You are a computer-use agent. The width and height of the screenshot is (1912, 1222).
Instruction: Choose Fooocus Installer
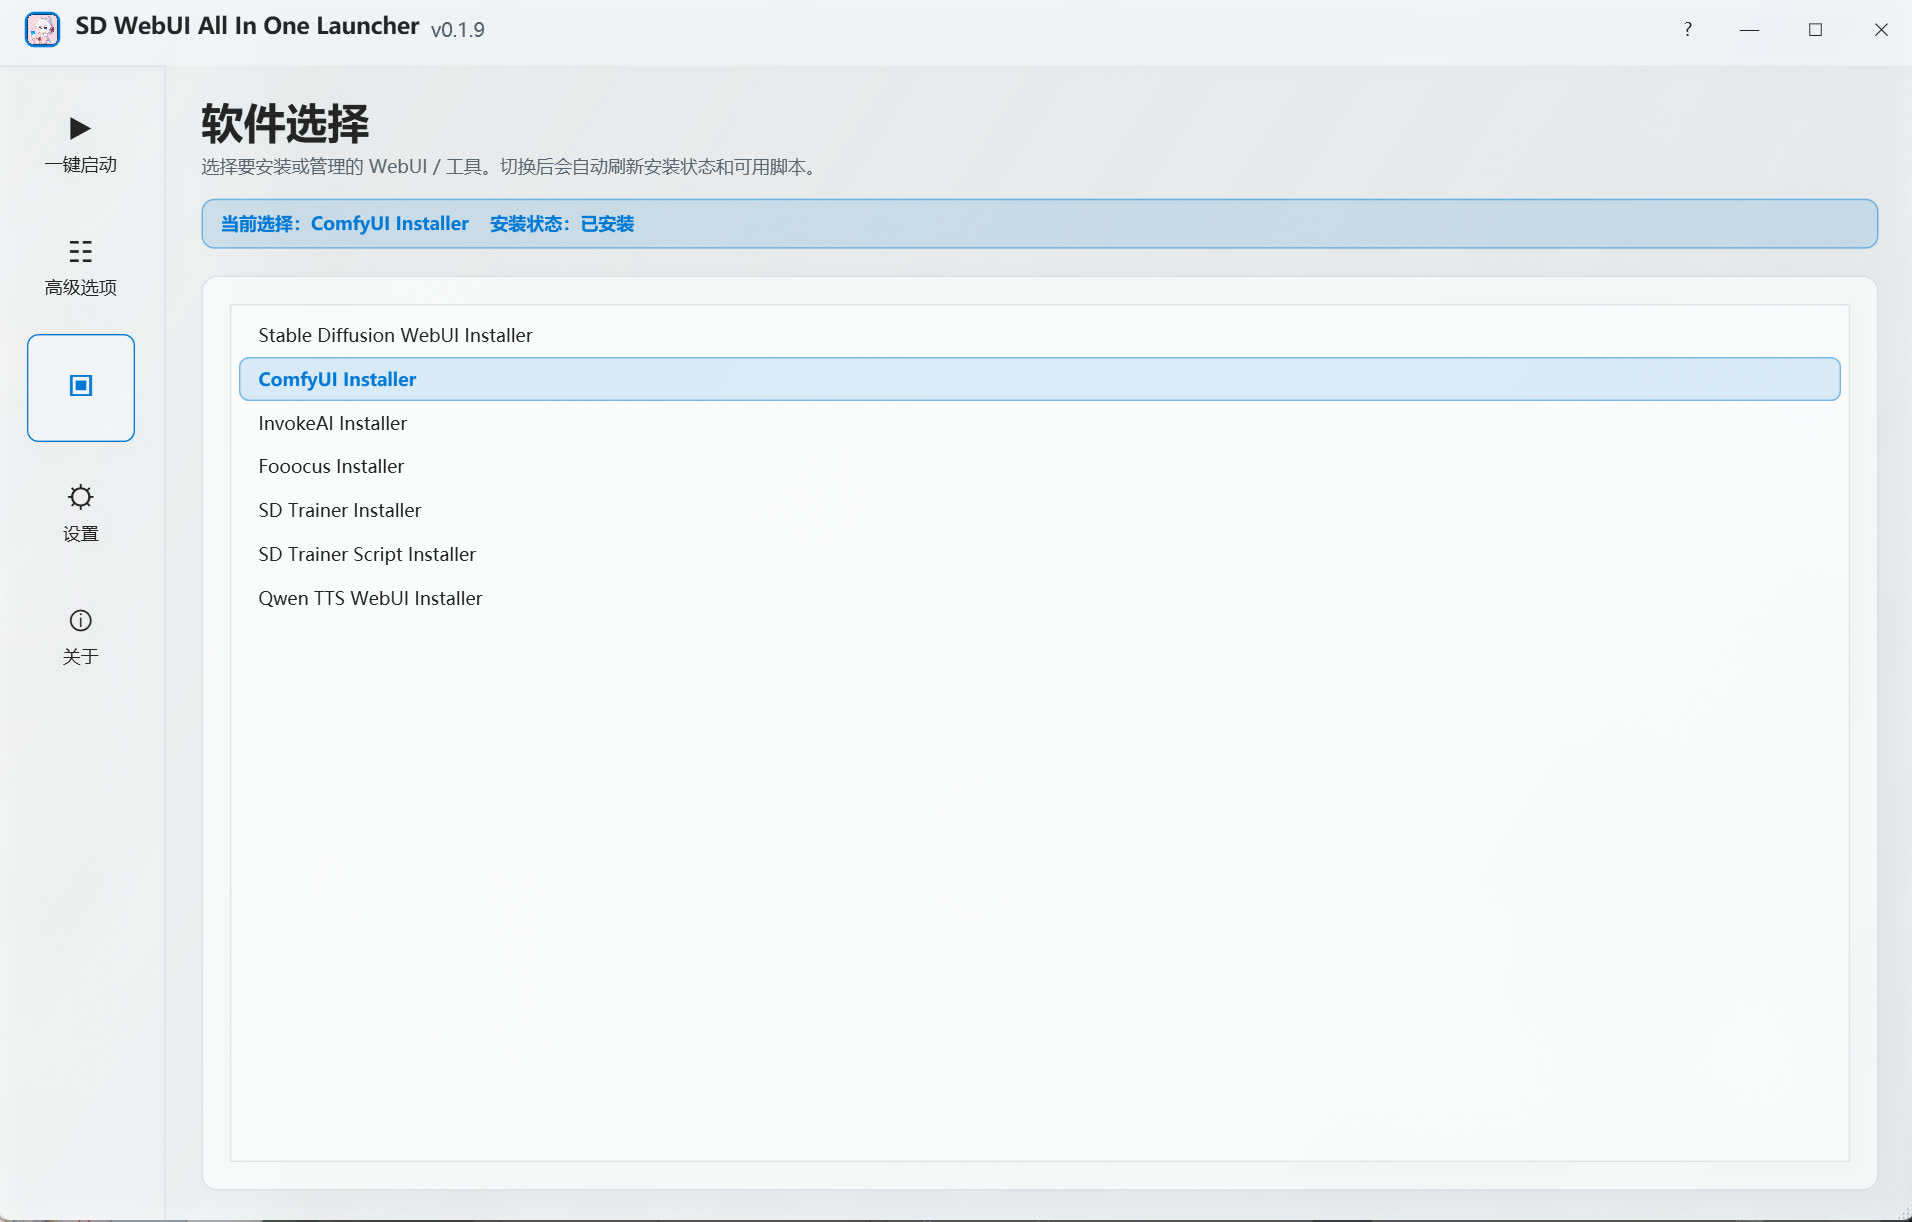(1039, 466)
